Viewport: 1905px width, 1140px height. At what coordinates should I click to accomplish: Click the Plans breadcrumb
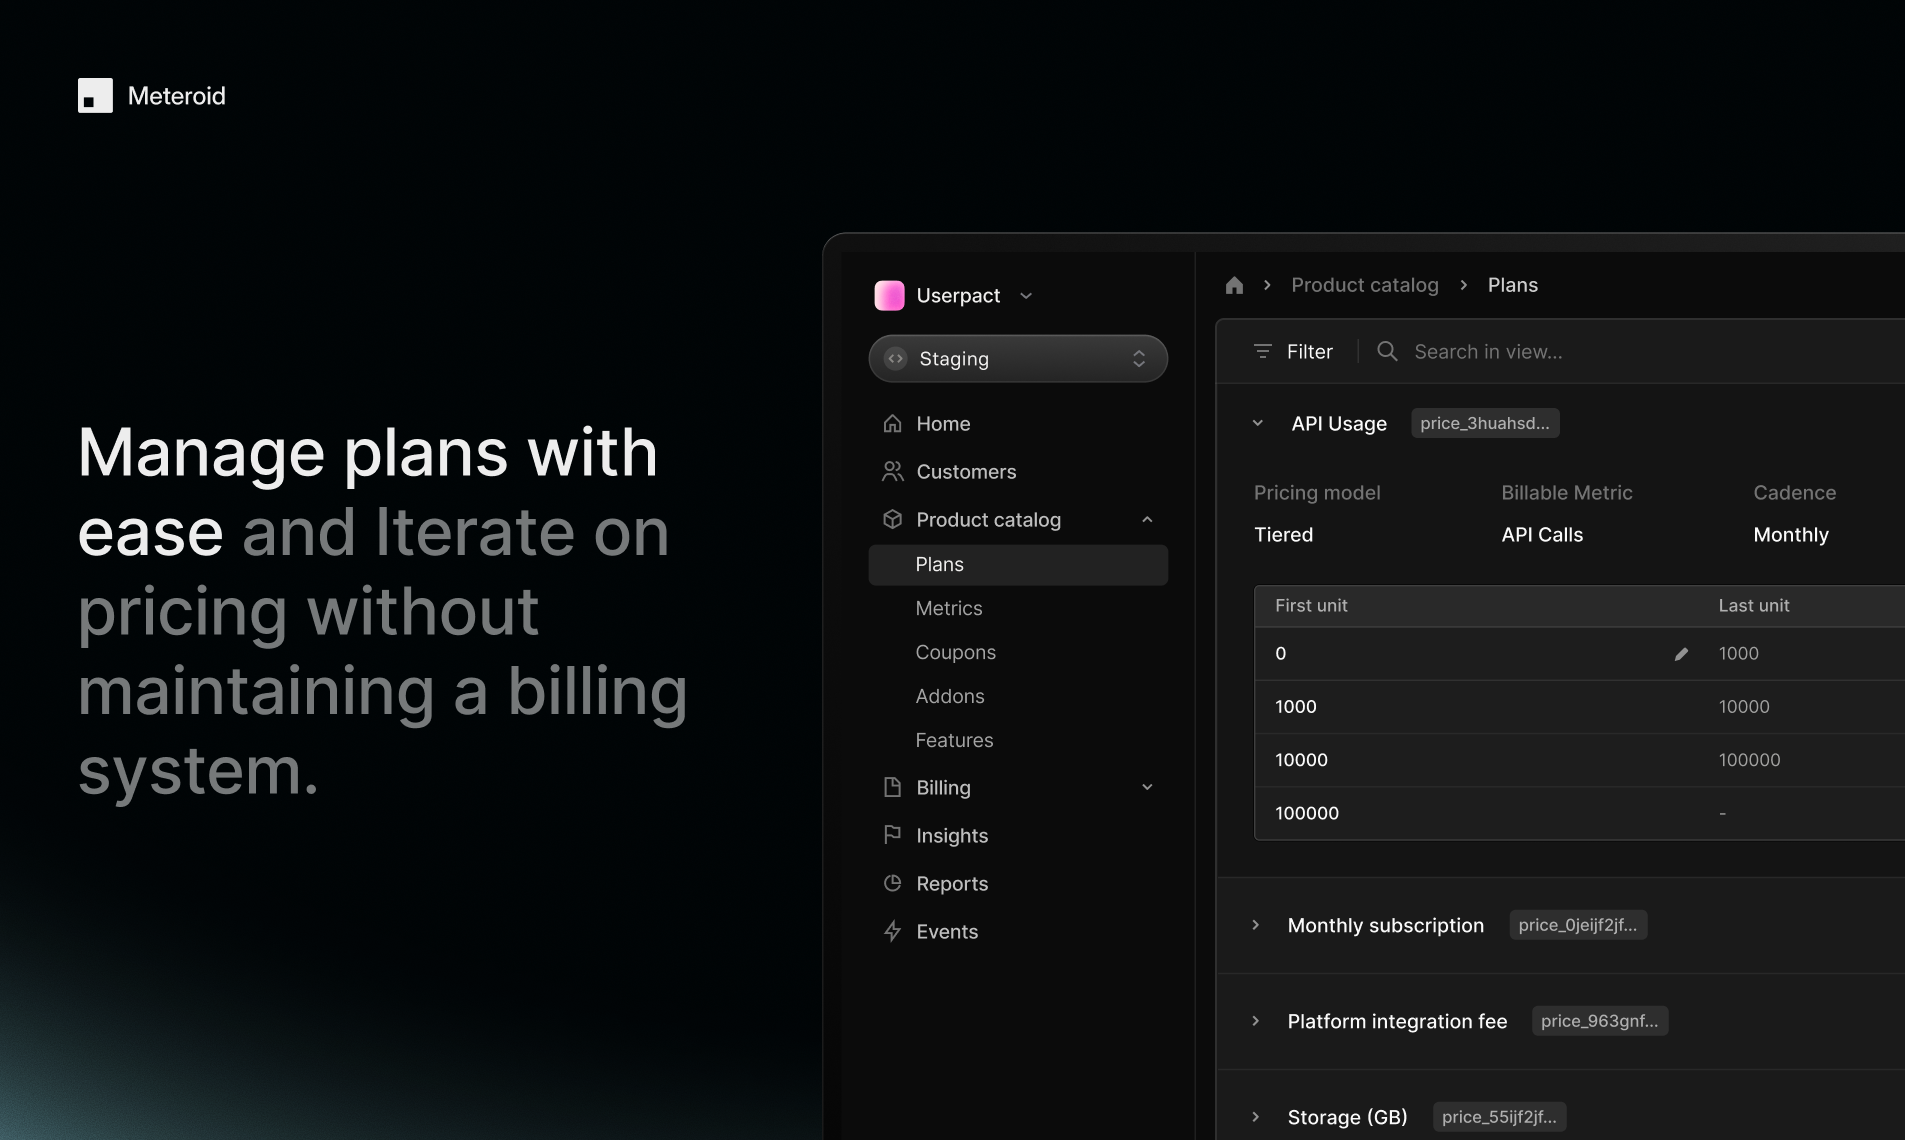[1512, 285]
